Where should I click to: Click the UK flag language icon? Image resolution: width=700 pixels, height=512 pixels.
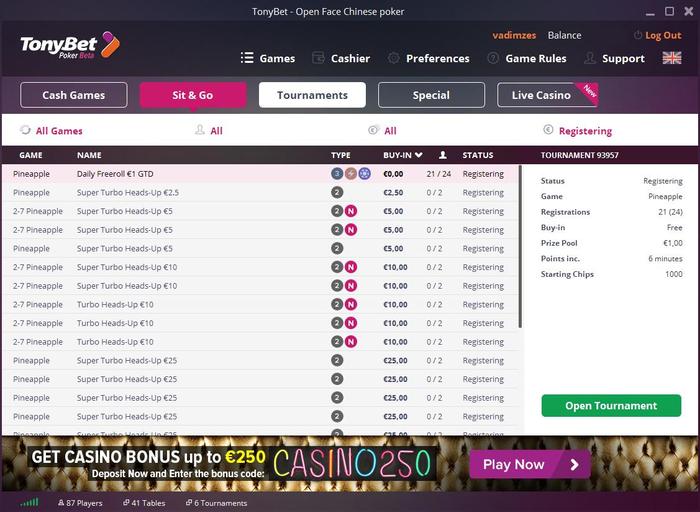pos(672,58)
